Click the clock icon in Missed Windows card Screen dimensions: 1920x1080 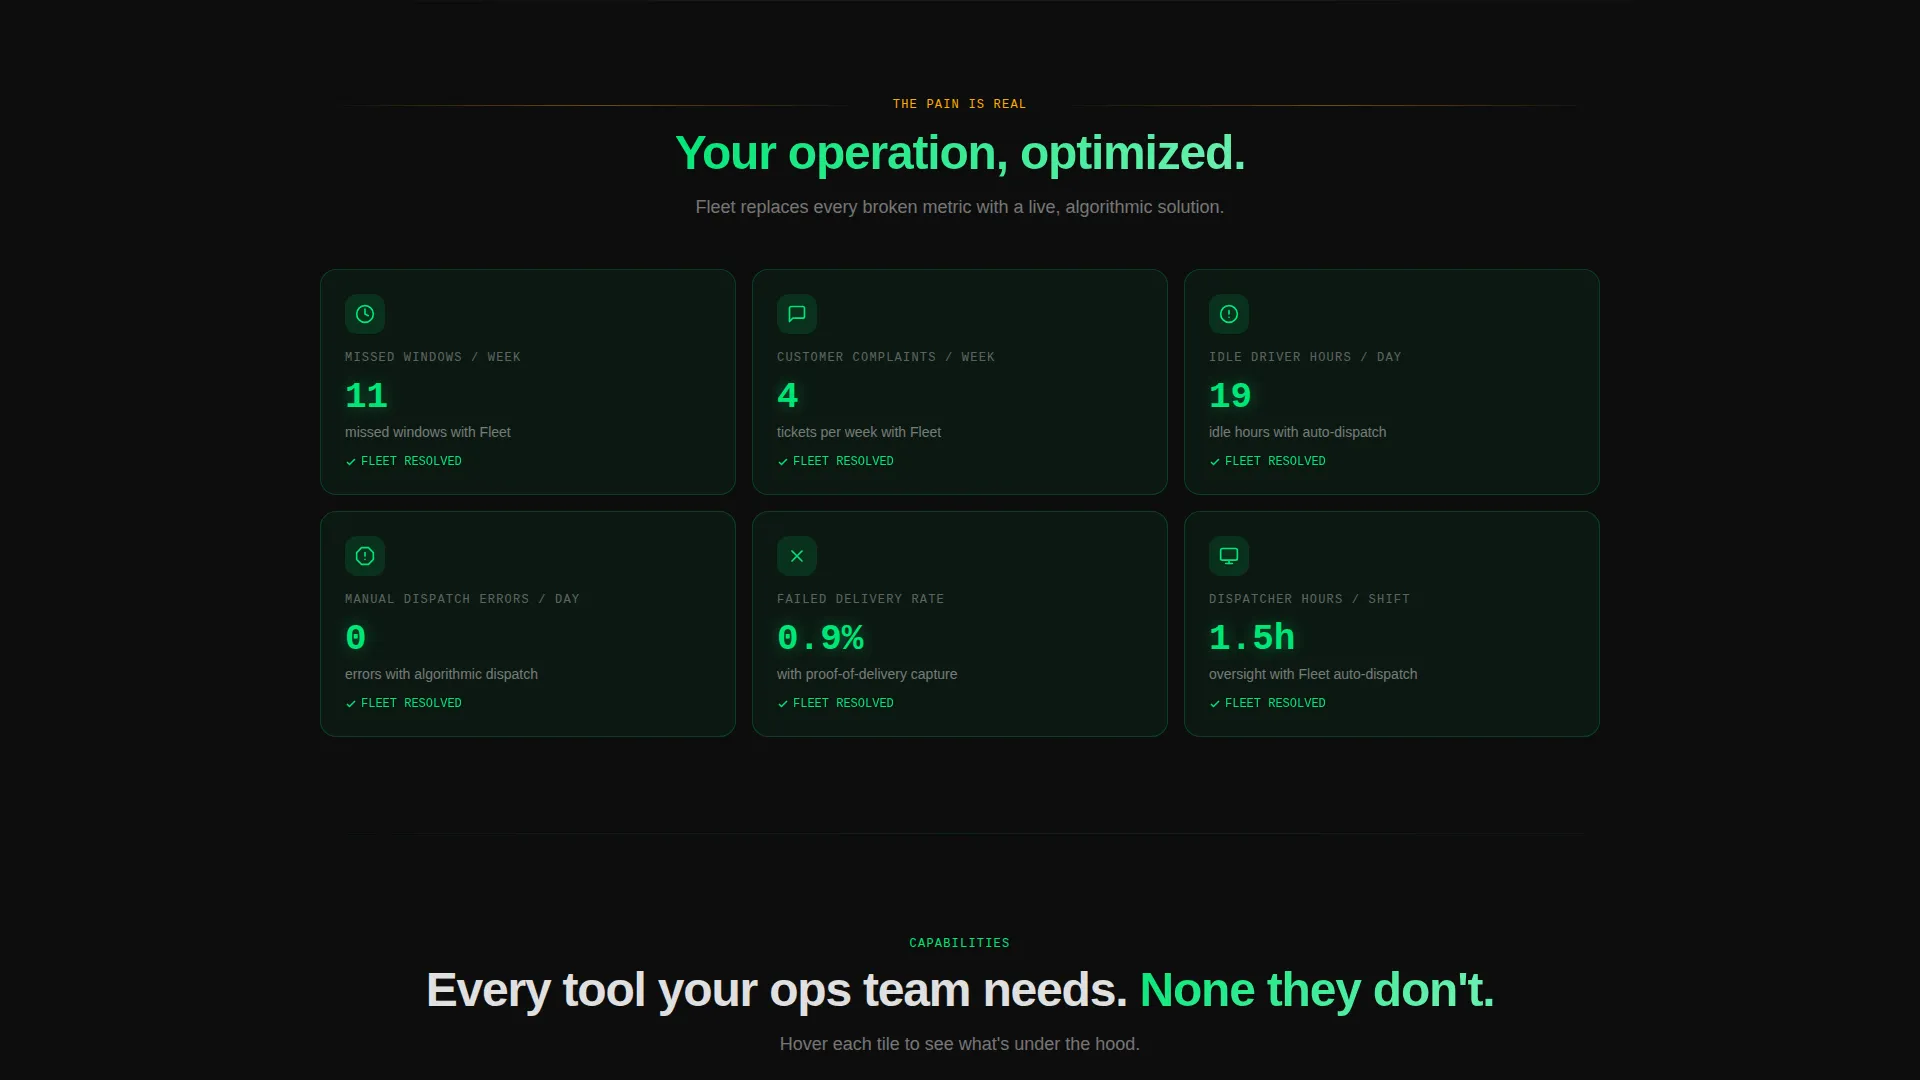(365, 314)
